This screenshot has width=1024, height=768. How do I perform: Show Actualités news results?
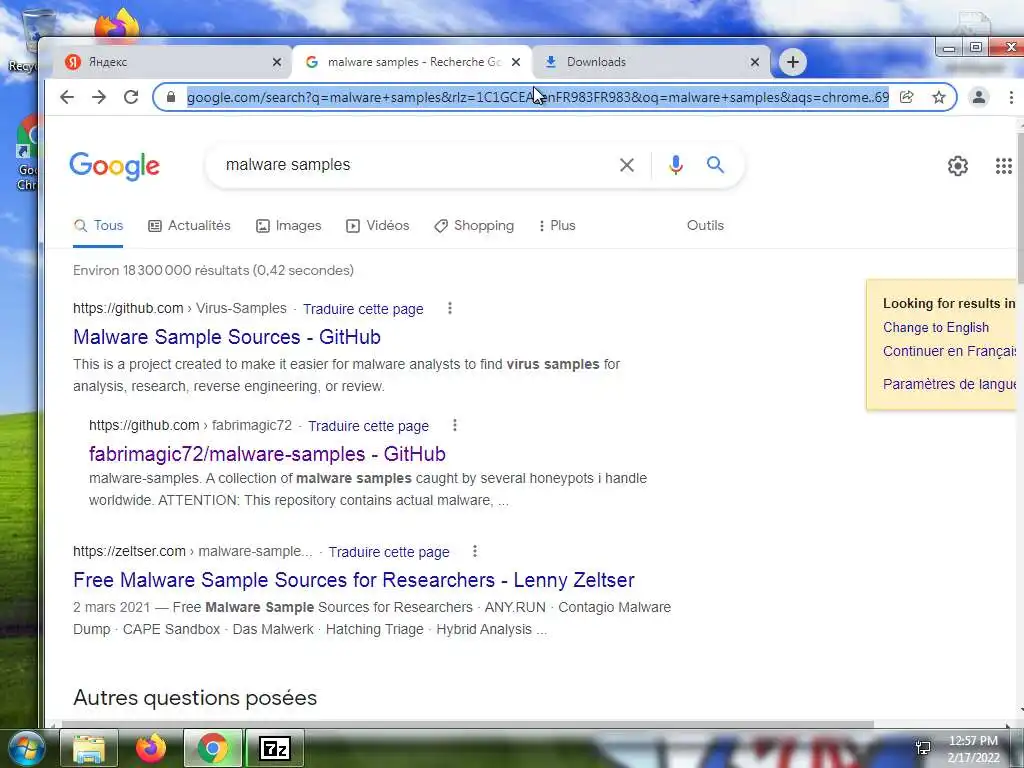point(189,225)
